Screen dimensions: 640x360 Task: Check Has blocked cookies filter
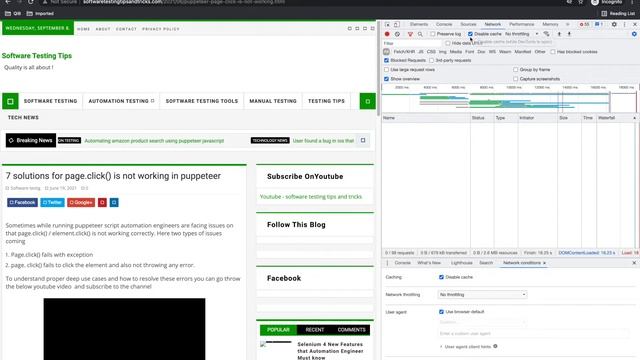(553, 52)
